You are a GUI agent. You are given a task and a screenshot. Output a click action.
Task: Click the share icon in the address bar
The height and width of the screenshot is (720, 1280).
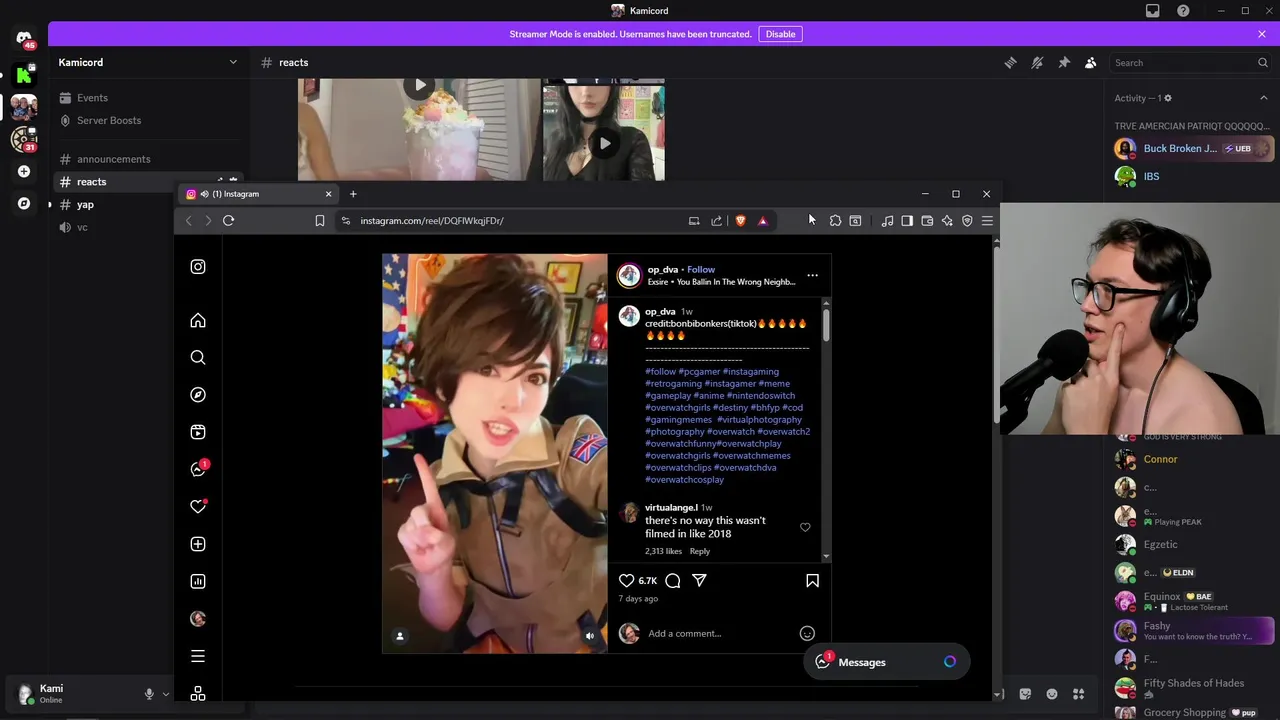[717, 221]
